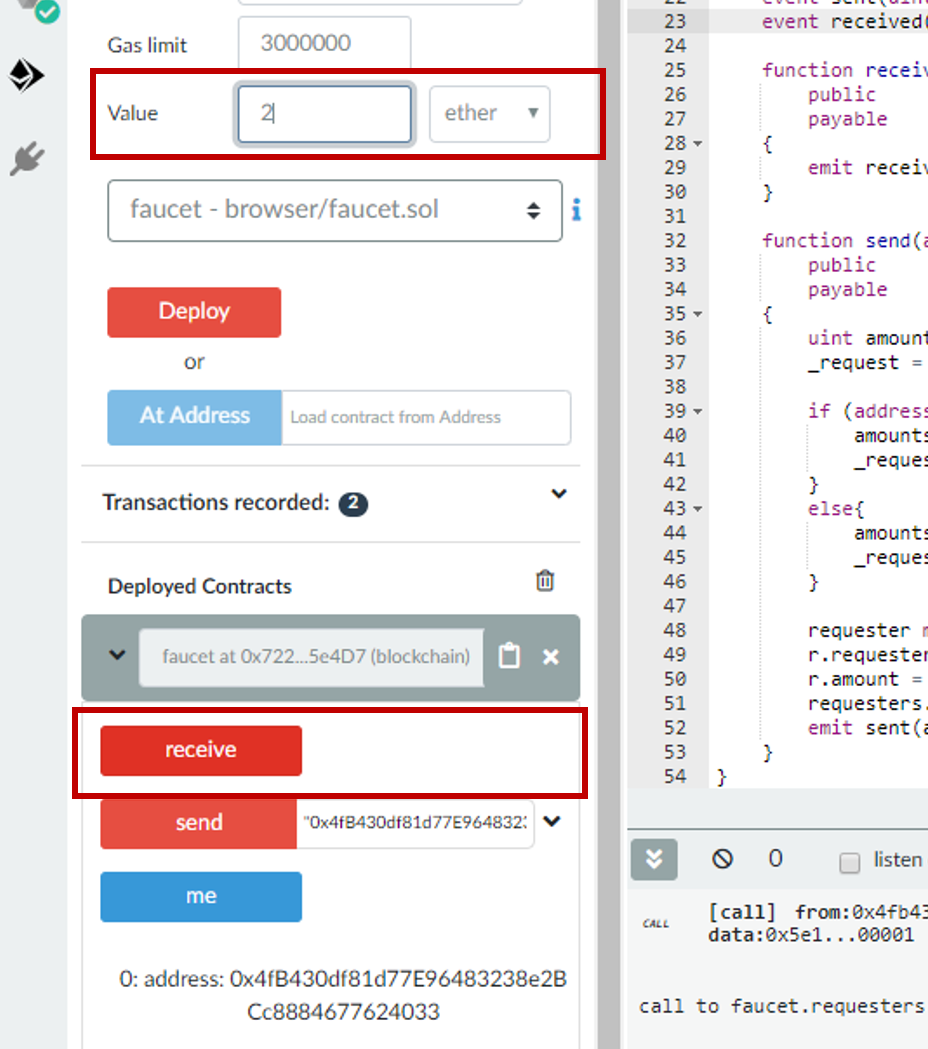The width and height of the screenshot is (928, 1049).
Task: Click inside the Value input field
Action: pos(323,113)
